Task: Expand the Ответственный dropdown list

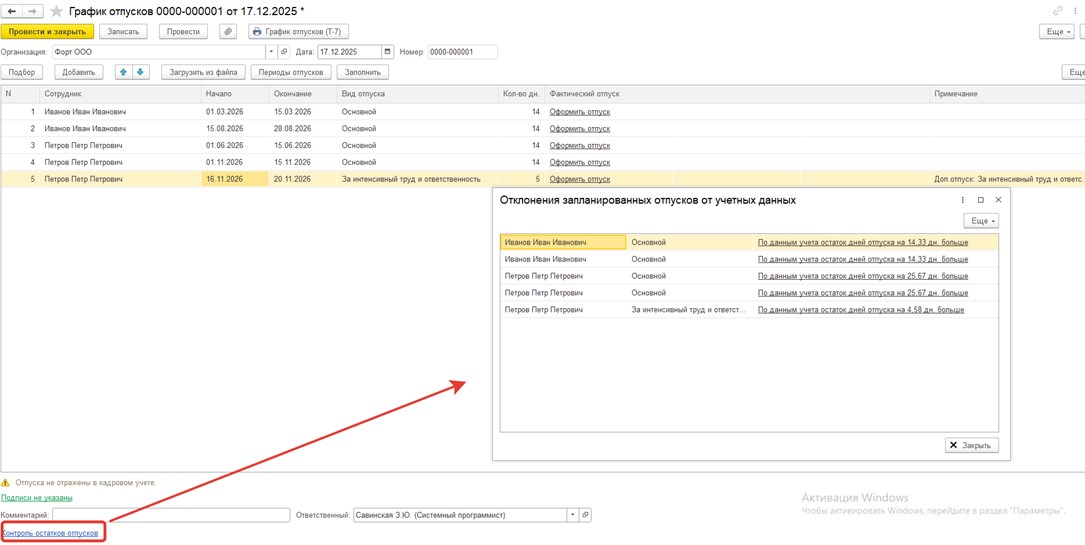Action: click(x=572, y=515)
